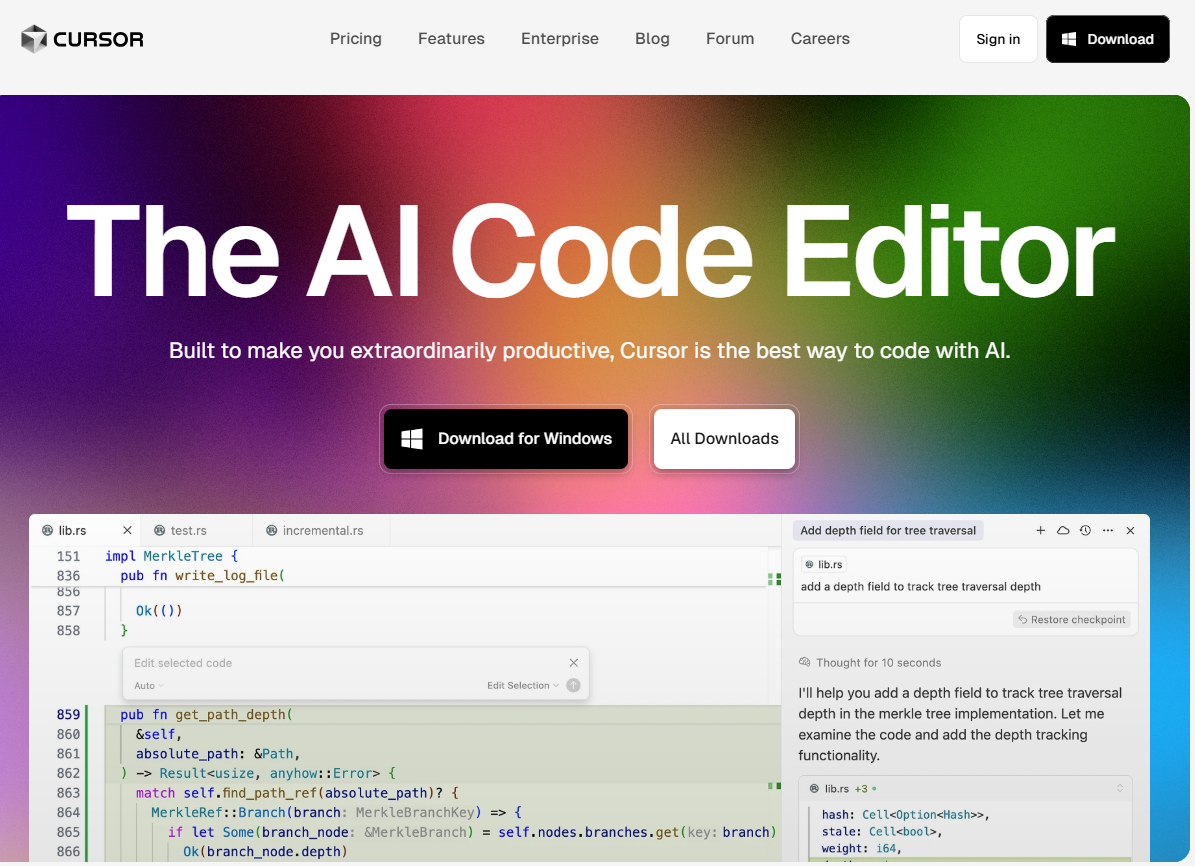Click the Sign in button

[998, 39]
